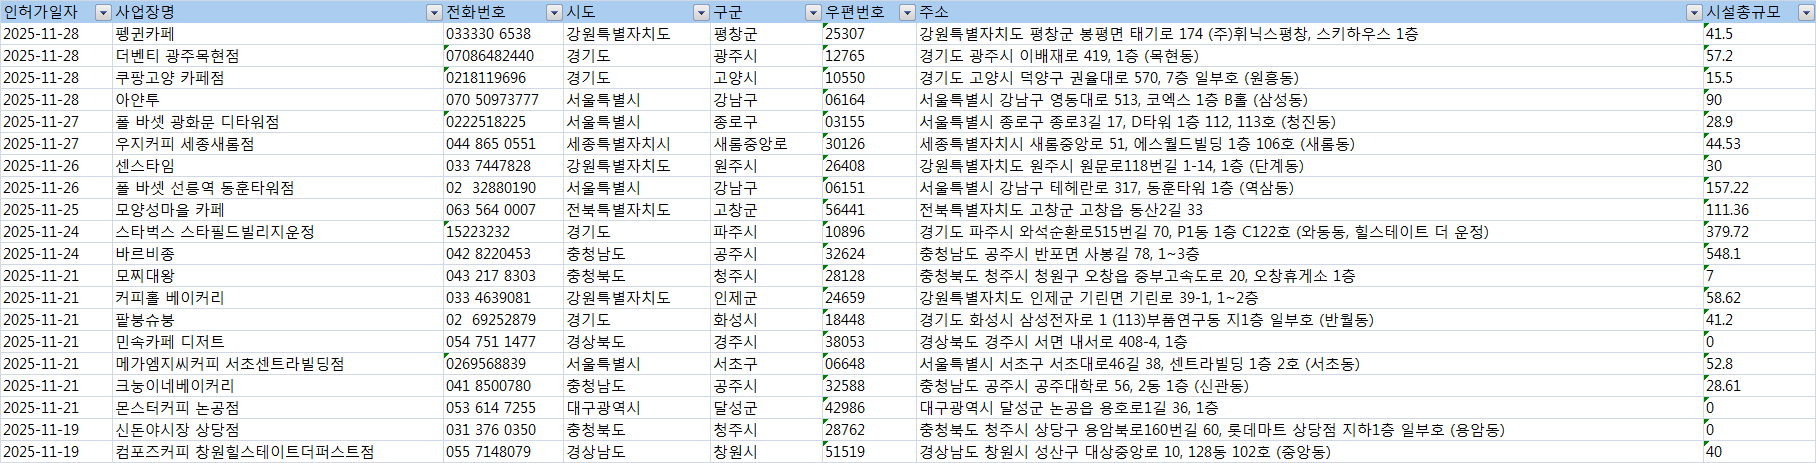Select the cell 컴포즈커피 창원힐스테이트더퍼스트점
Screen dimensions: 1816x463
277,452
